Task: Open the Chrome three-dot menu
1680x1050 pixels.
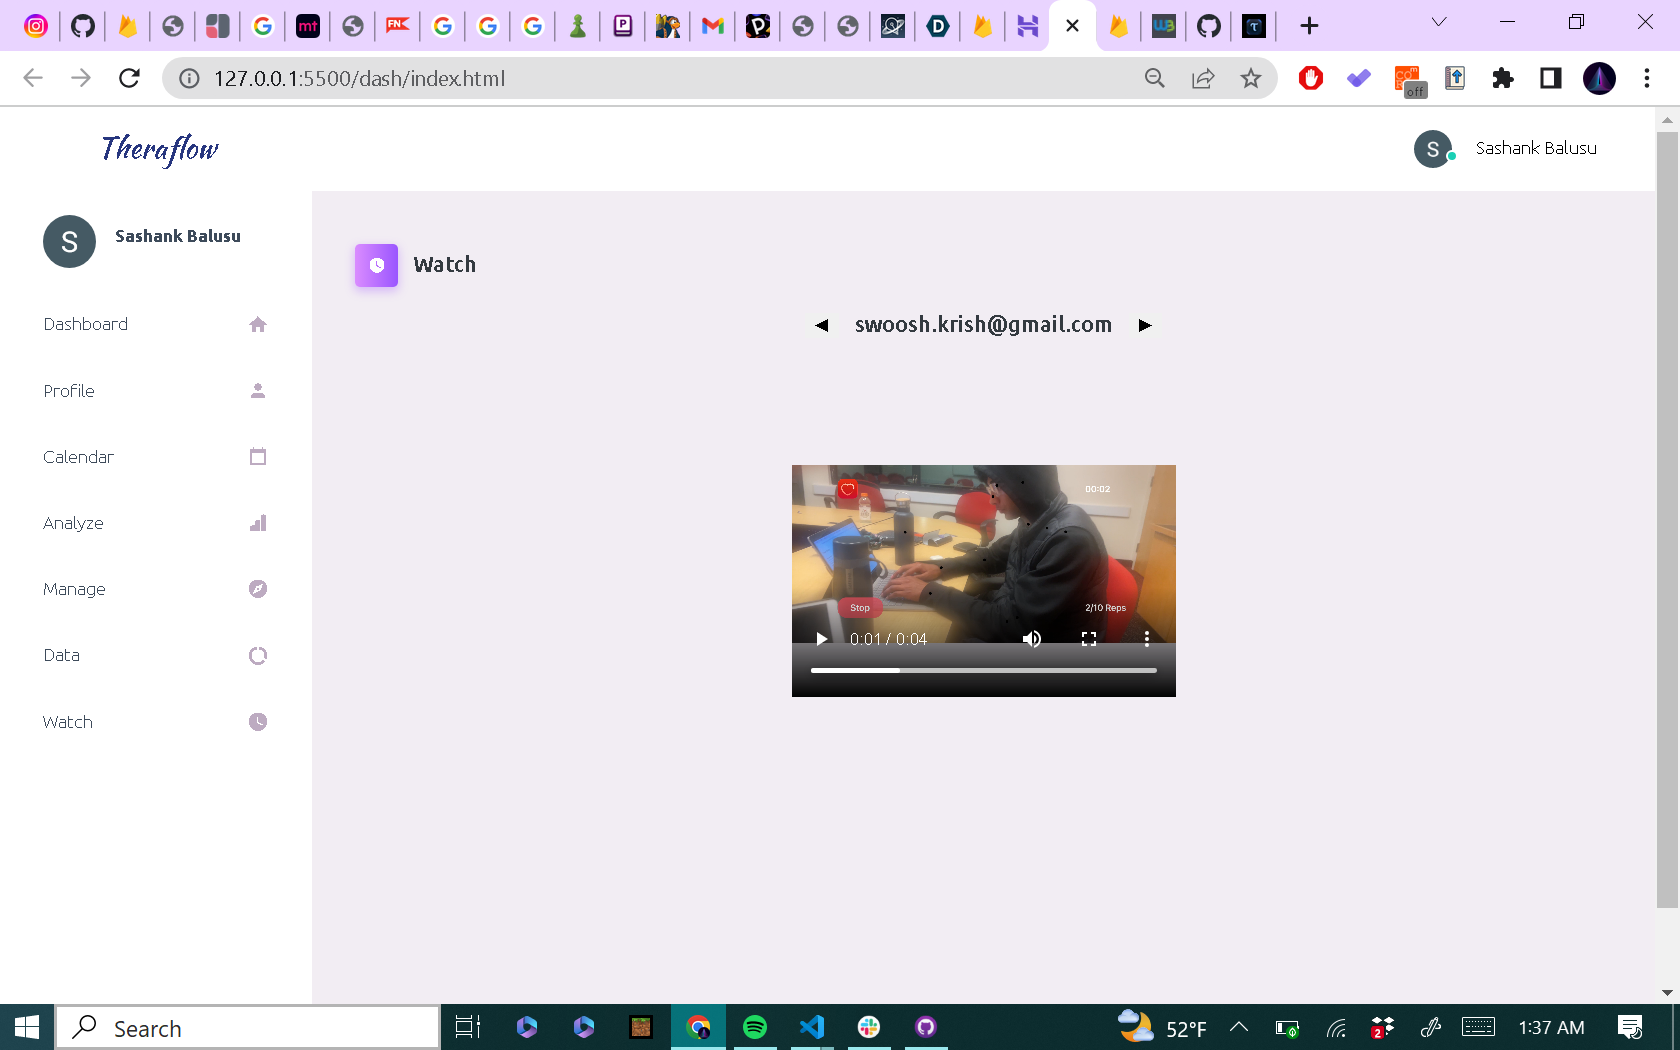Action: pyautogui.click(x=1647, y=78)
